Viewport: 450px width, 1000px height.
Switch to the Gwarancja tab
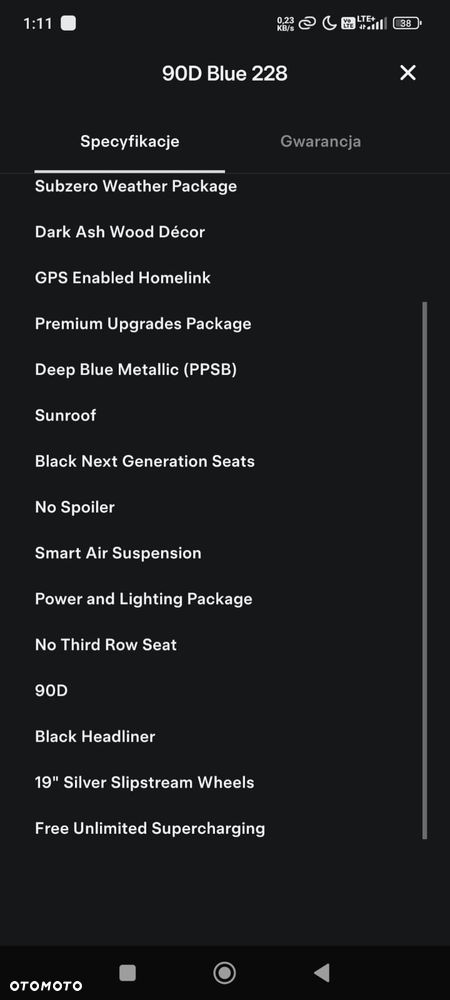321,141
